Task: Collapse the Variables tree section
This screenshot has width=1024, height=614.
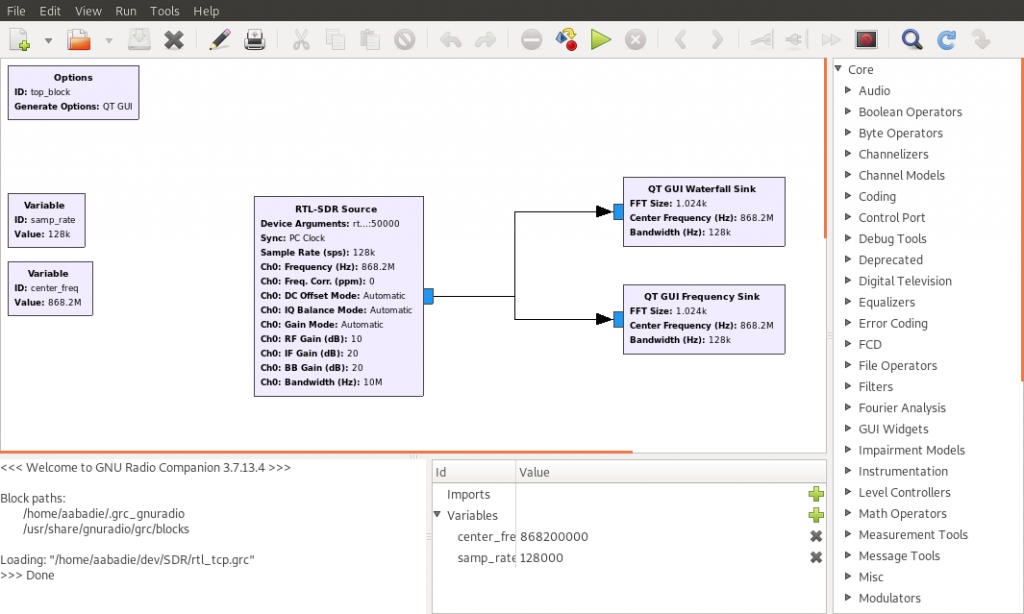Action: click(438, 514)
